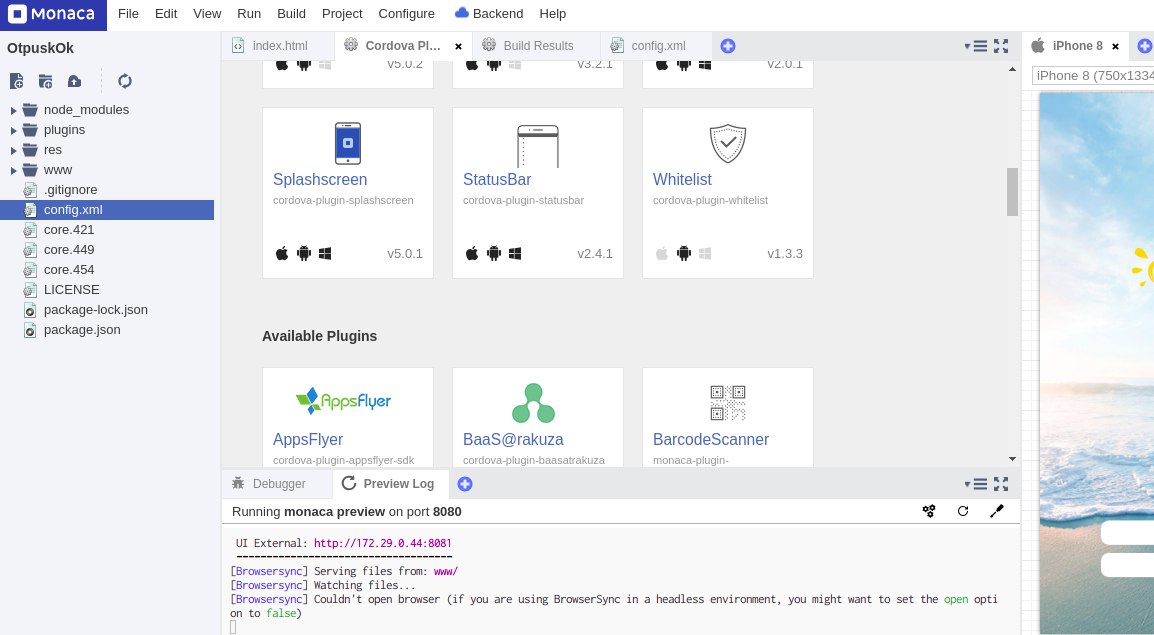Image resolution: width=1154 pixels, height=635 pixels.
Task: Click the Backend cloud icon
Action: click(461, 13)
